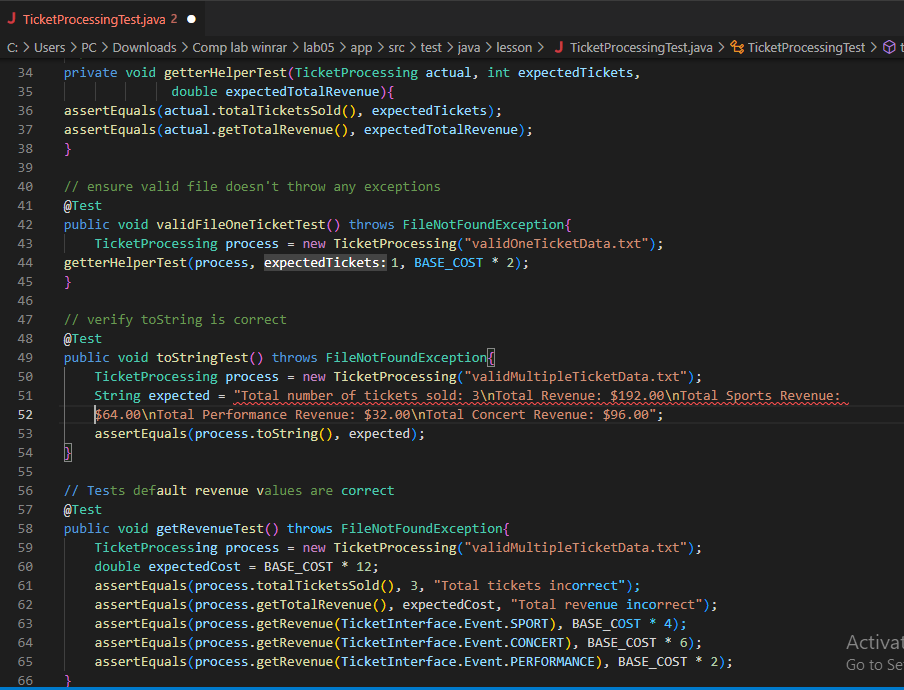Click the Java icon in the breadcrumb bar
This screenshot has height=690, width=904.
click(558, 48)
